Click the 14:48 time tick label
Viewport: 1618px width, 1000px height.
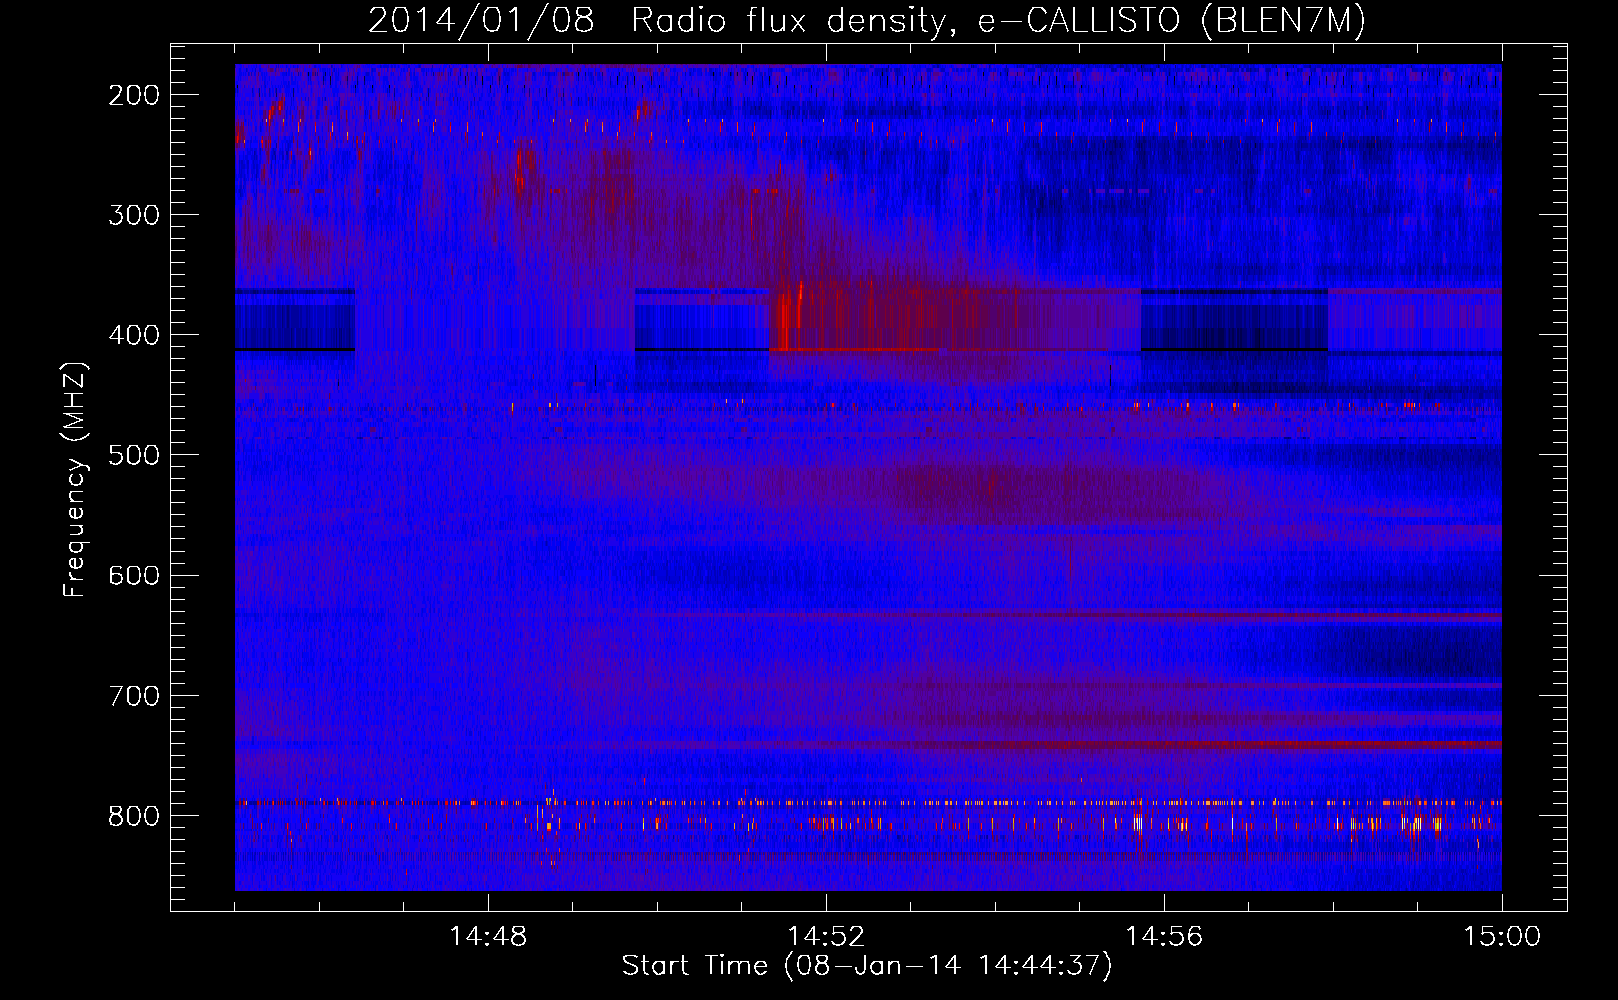[x=488, y=937]
